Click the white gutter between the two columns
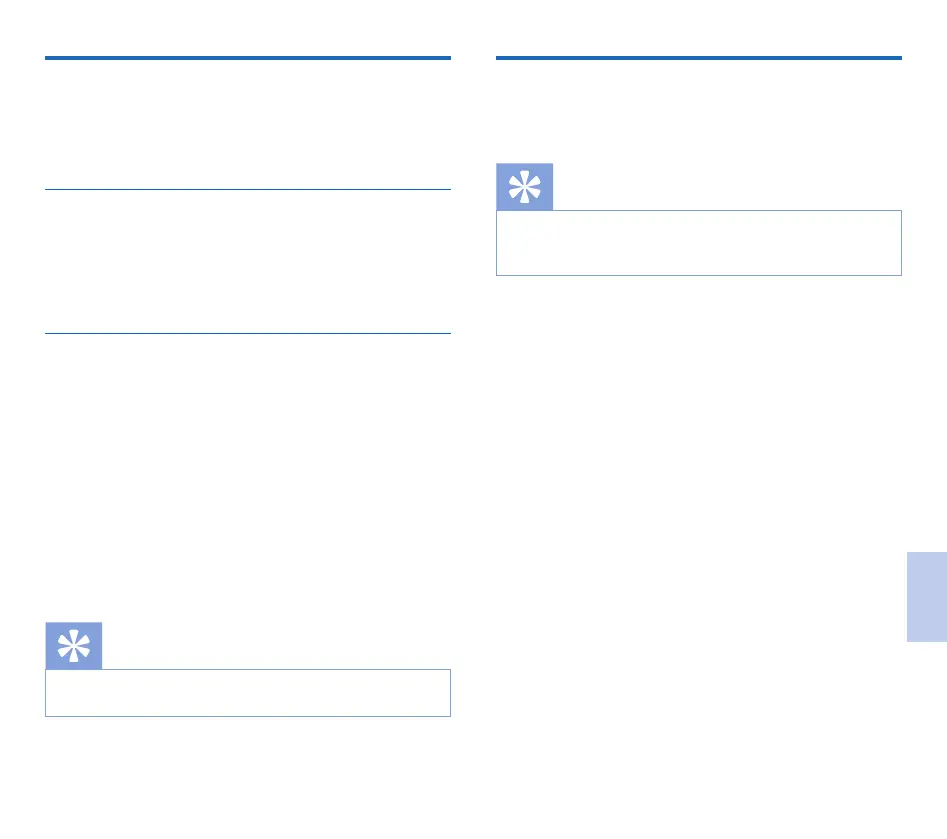Viewport: 947px width, 839px height. coord(473,400)
